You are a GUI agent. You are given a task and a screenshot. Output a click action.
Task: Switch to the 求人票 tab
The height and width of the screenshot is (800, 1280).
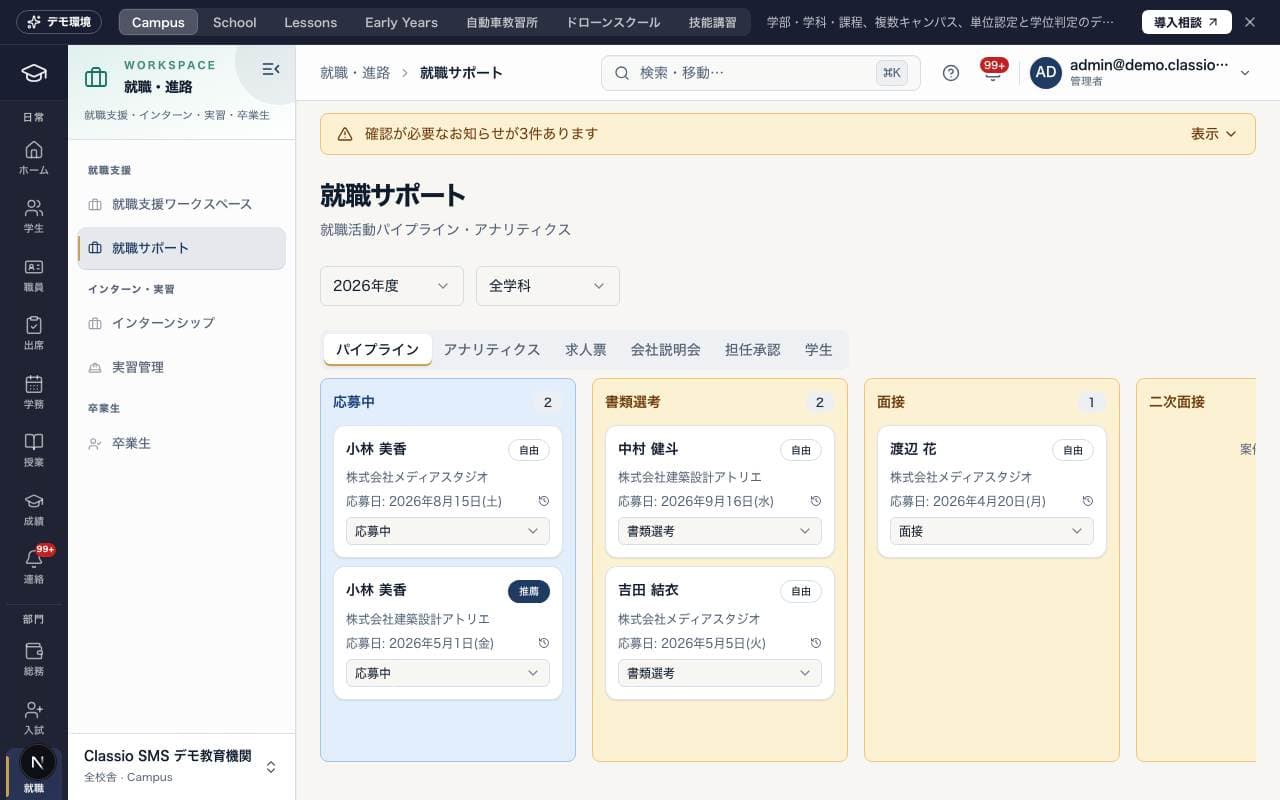coord(586,350)
